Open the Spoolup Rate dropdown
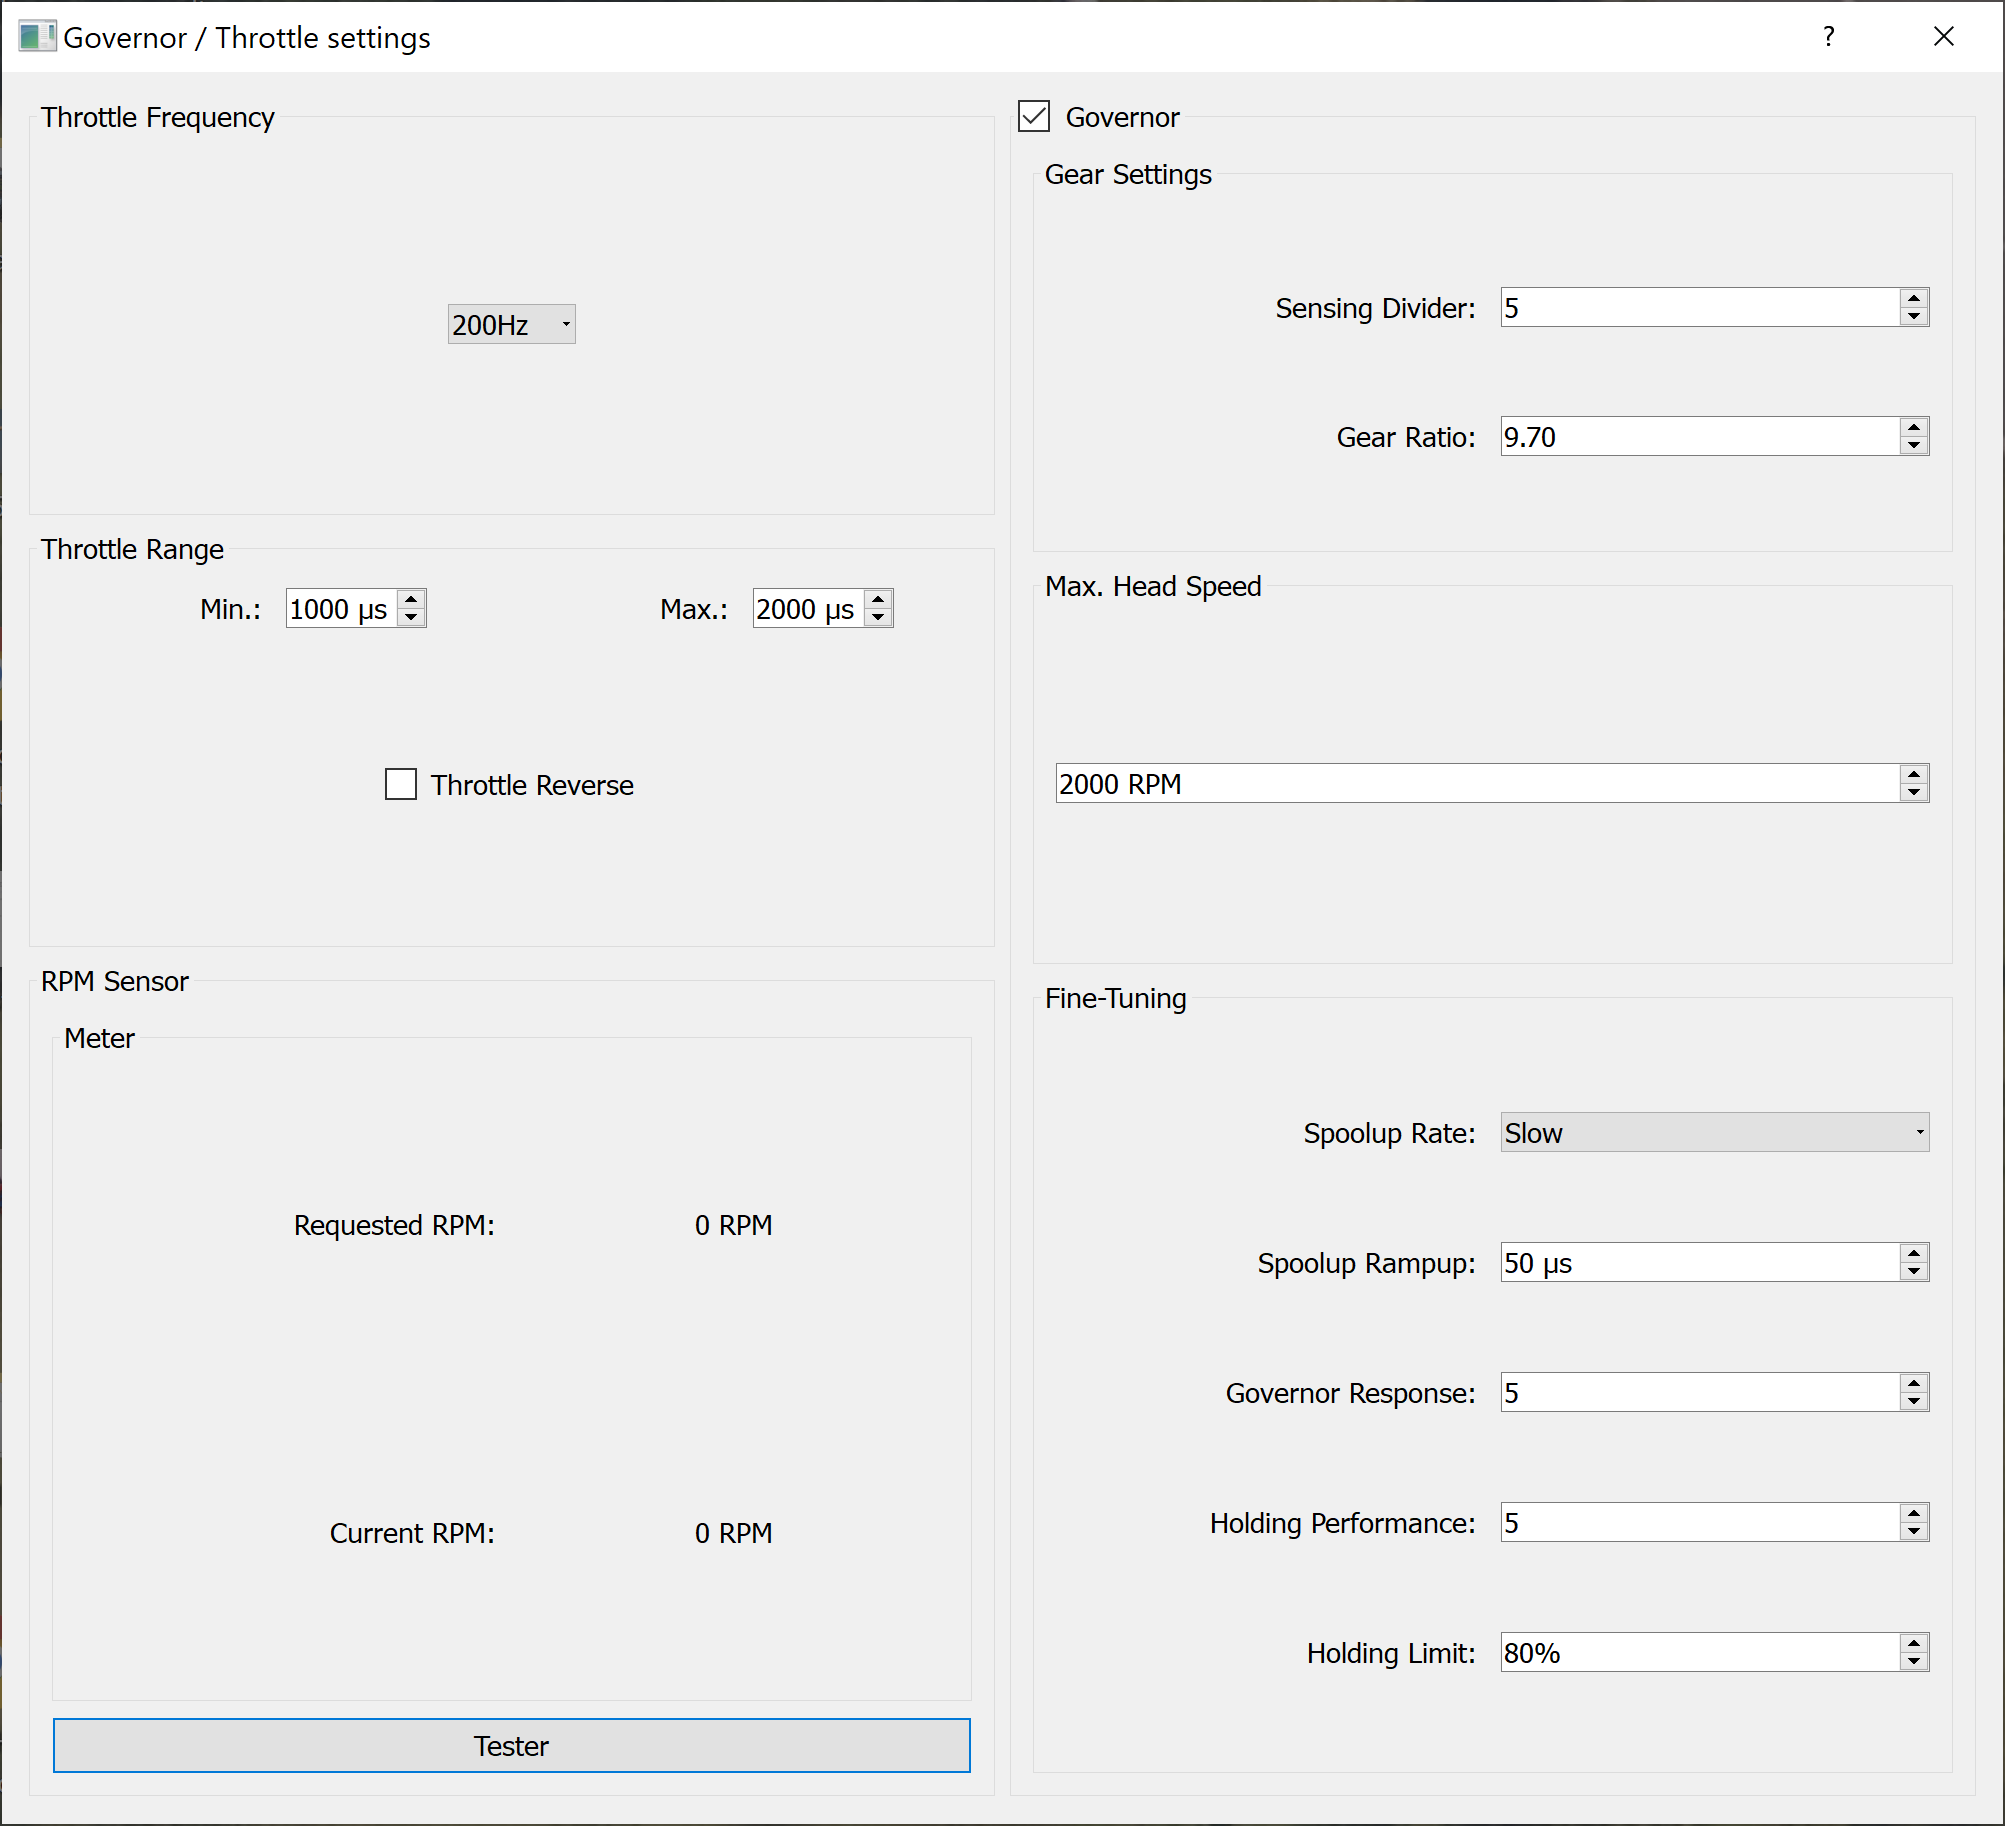 (1713, 1132)
